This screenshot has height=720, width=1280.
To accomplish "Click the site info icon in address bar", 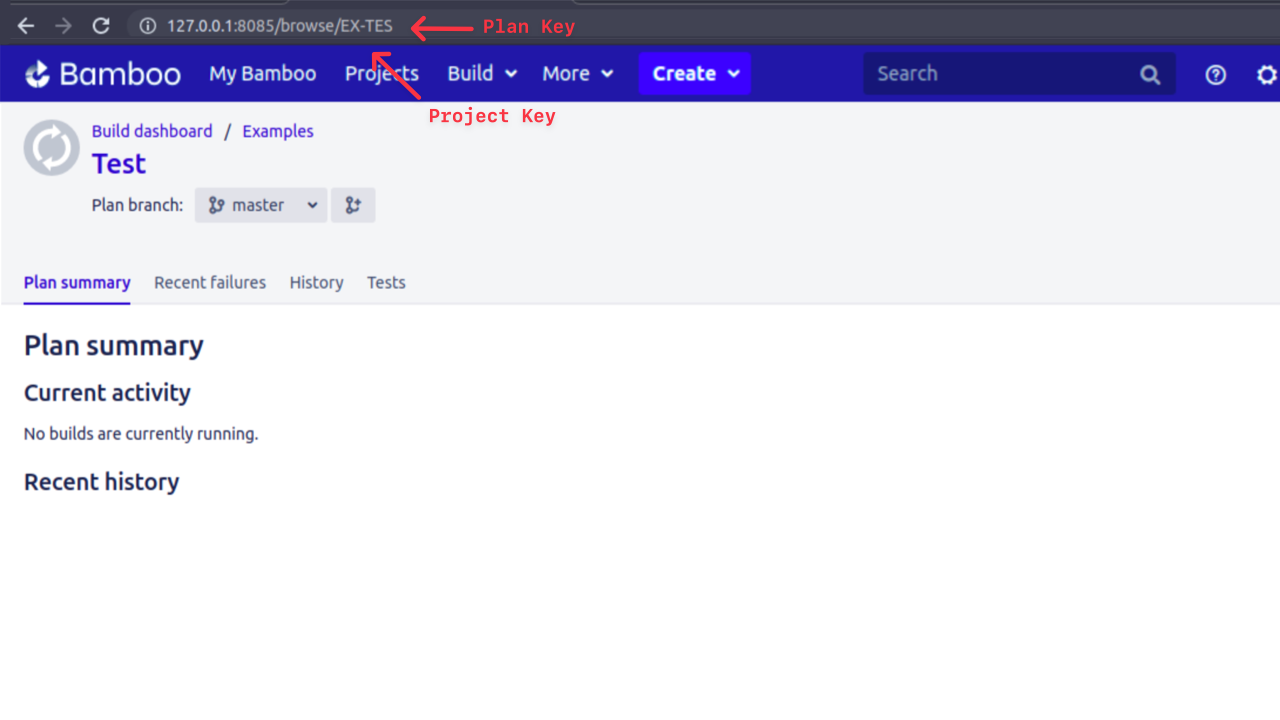I will 148,26.
